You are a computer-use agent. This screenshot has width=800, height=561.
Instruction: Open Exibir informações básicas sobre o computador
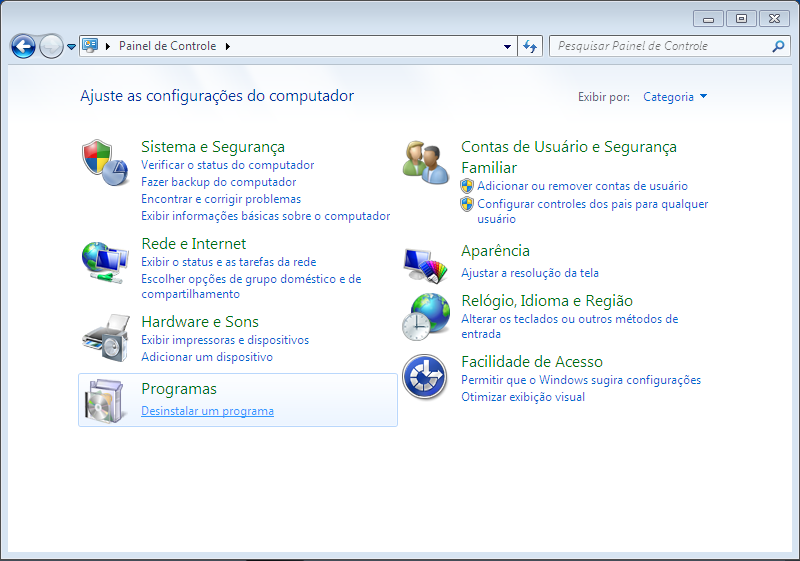point(265,216)
